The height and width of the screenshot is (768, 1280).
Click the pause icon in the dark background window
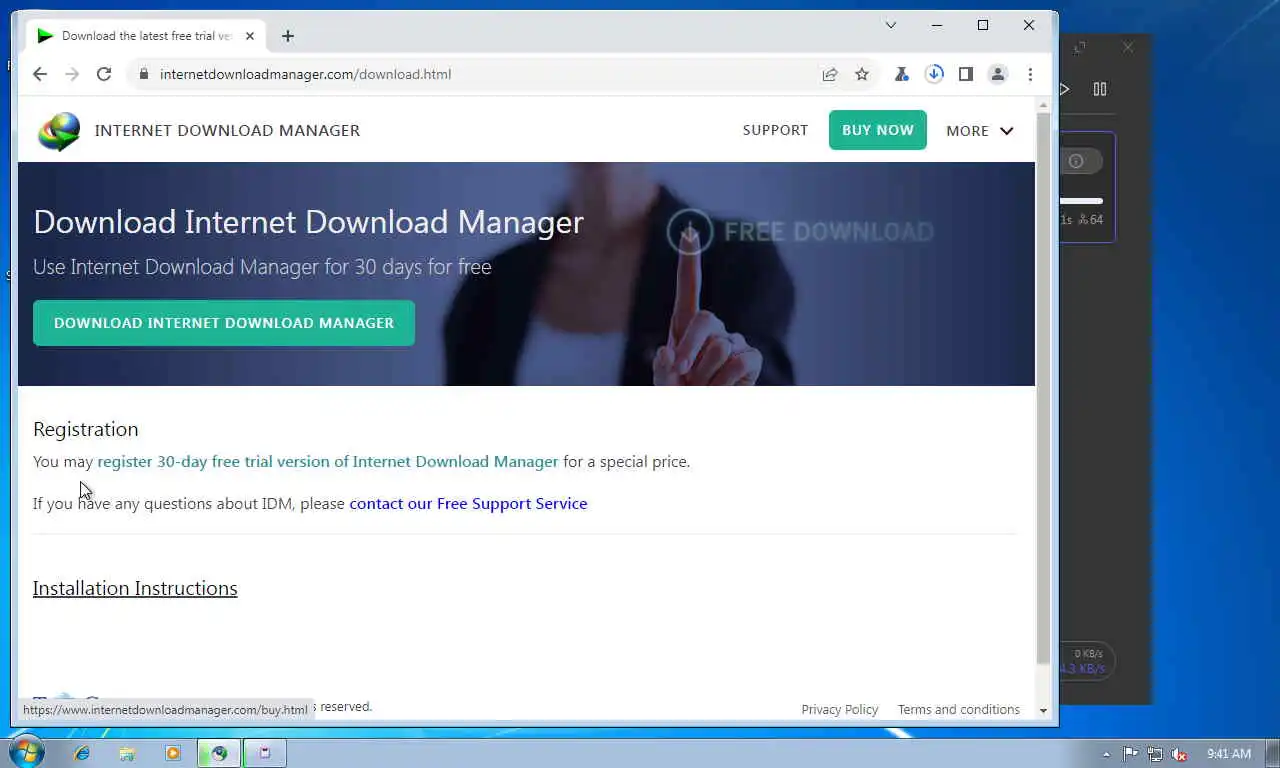click(1100, 89)
